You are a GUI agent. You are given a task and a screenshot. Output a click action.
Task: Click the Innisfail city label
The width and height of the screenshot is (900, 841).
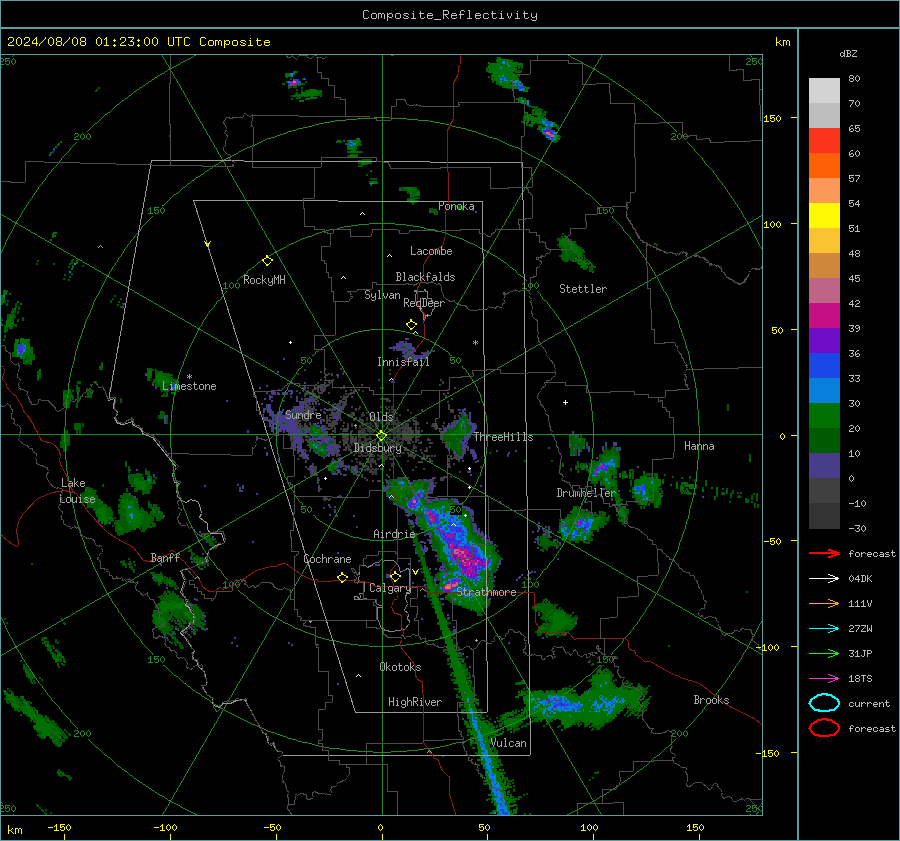pos(403,362)
